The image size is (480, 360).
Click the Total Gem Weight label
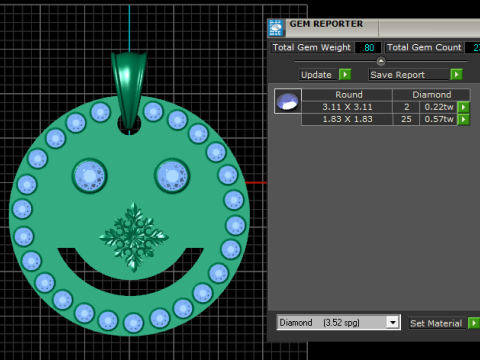coord(312,47)
